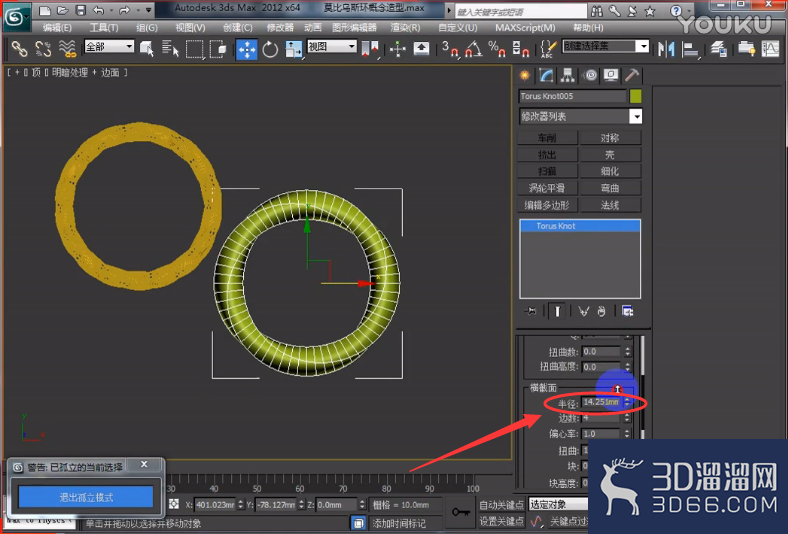Toggle the Pin Stack icon
788x534 pixels.
[x=531, y=311]
